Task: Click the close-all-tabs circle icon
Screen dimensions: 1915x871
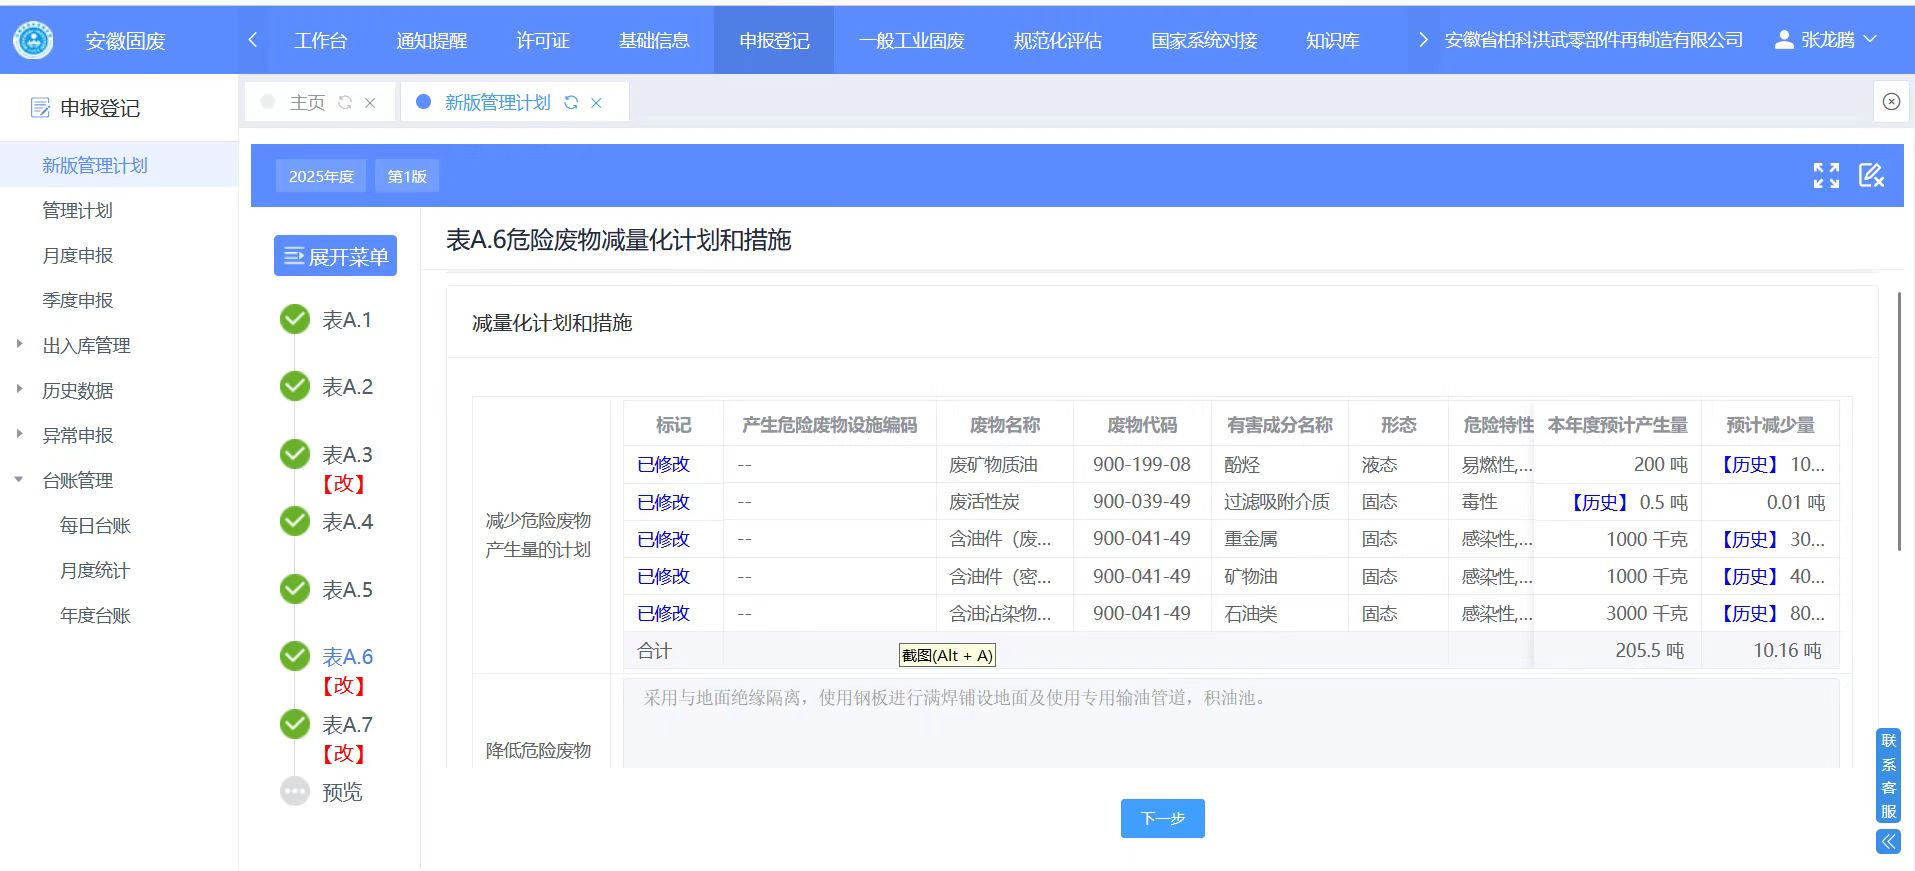Action: coord(1890,102)
